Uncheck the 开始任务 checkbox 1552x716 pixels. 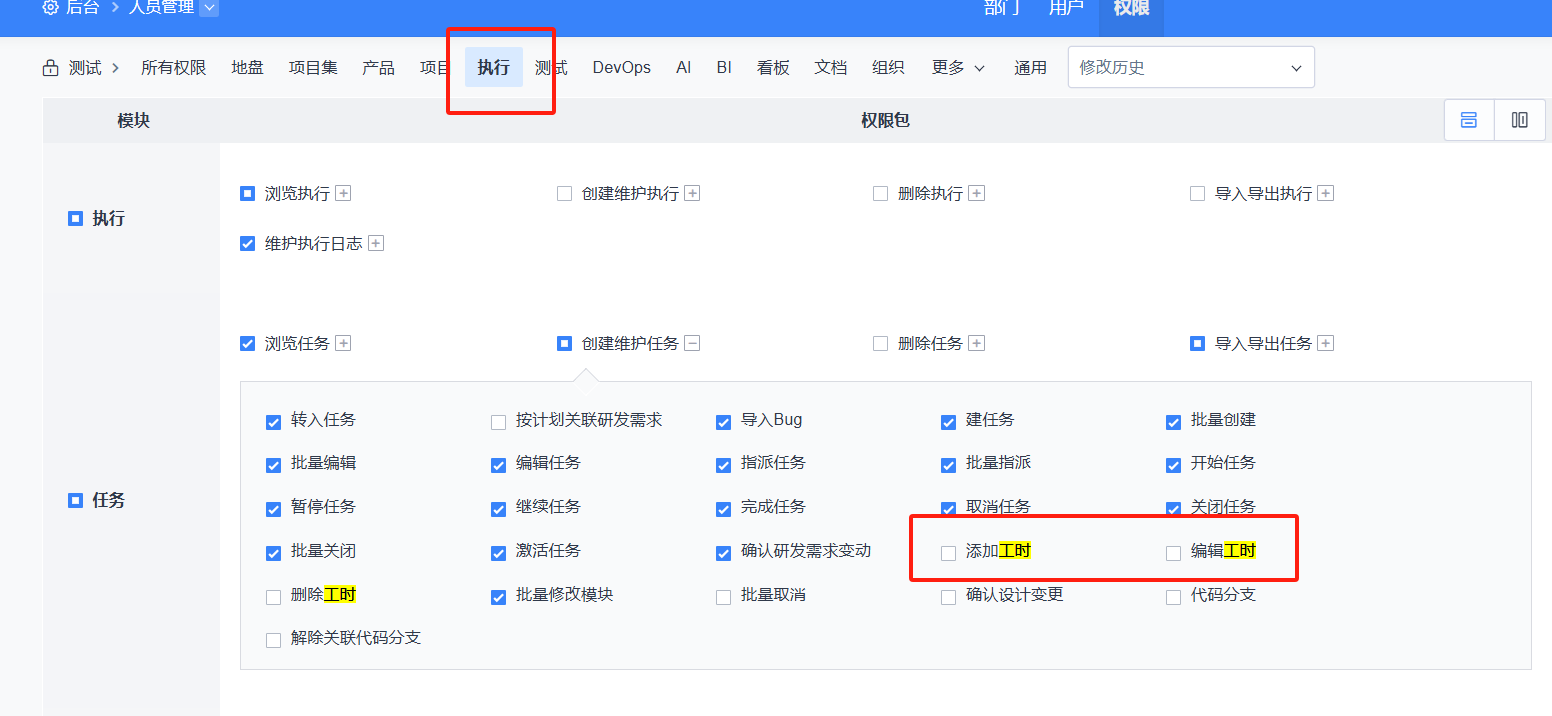(1173, 465)
